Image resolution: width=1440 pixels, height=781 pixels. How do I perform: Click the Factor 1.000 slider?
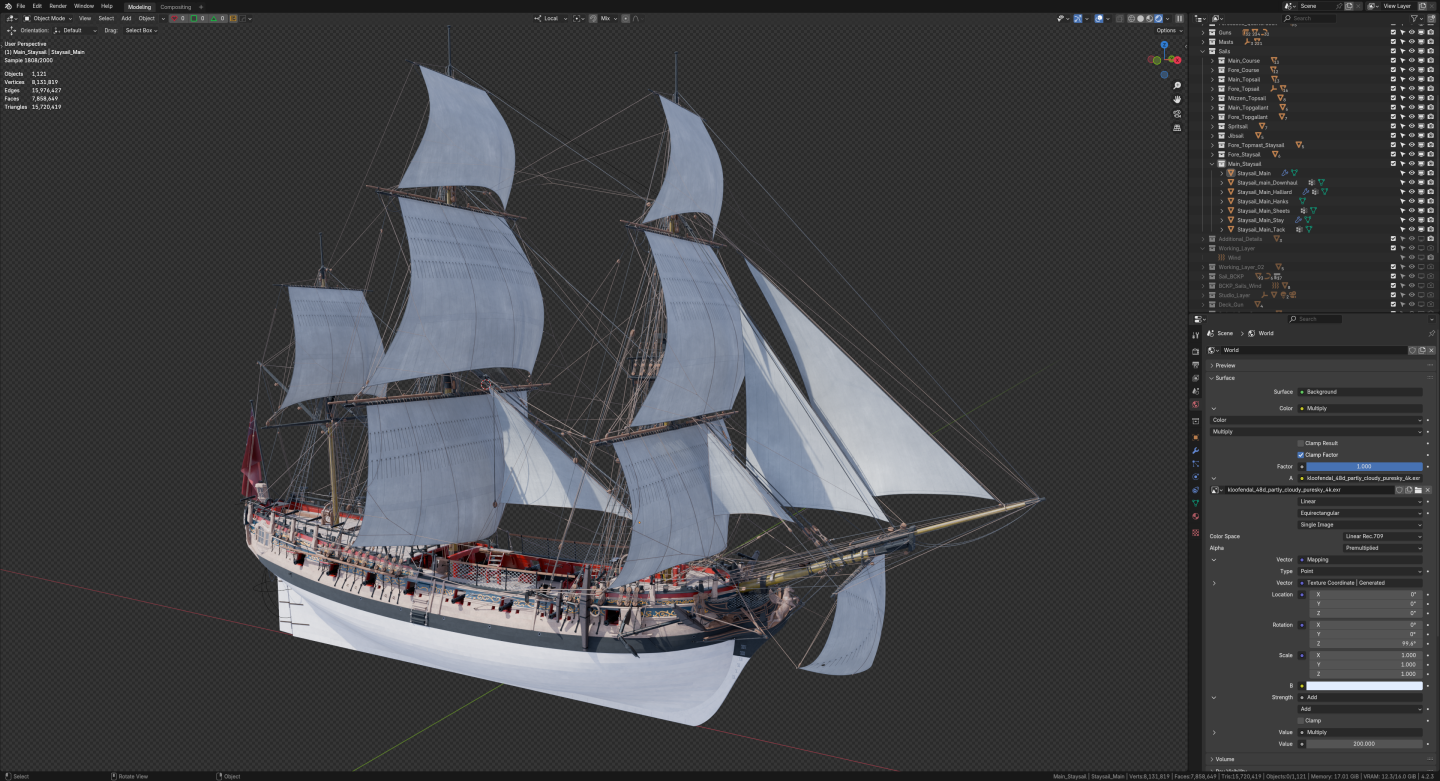point(1364,467)
